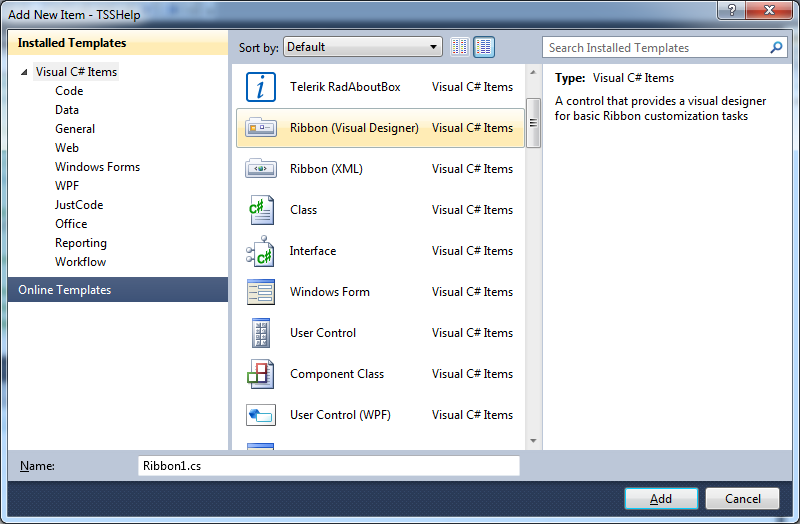Image resolution: width=800 pixels, height=524 pixels.
Task: Choose the WPF category
Action: 67,186
